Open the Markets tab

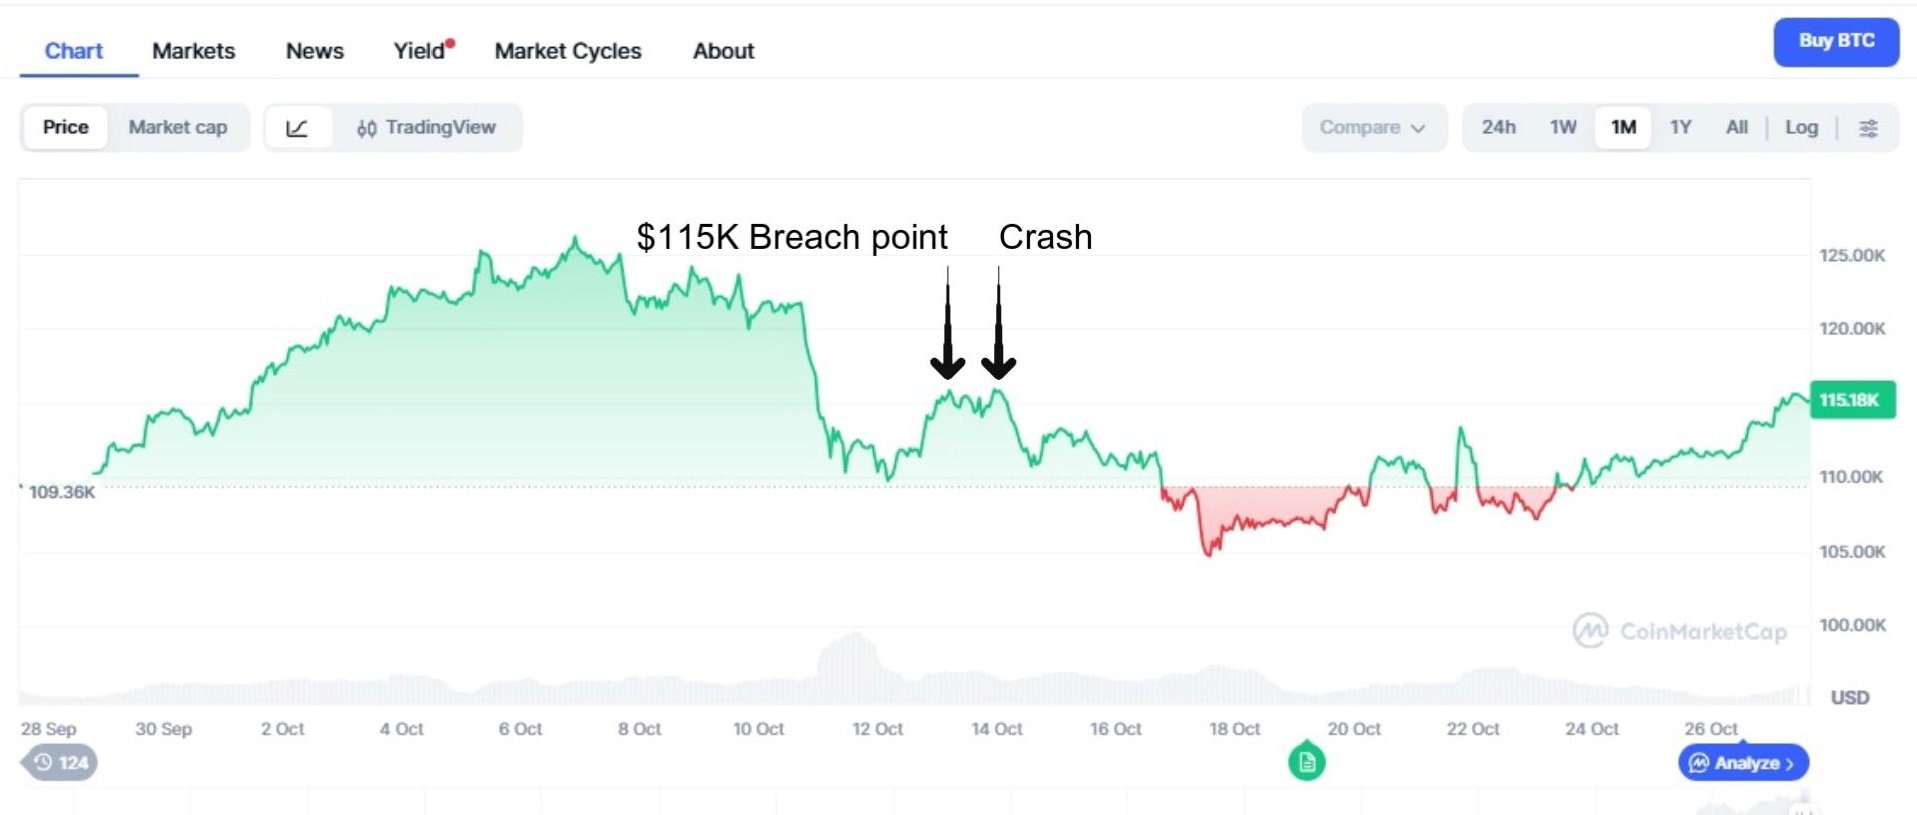(193, 51)
